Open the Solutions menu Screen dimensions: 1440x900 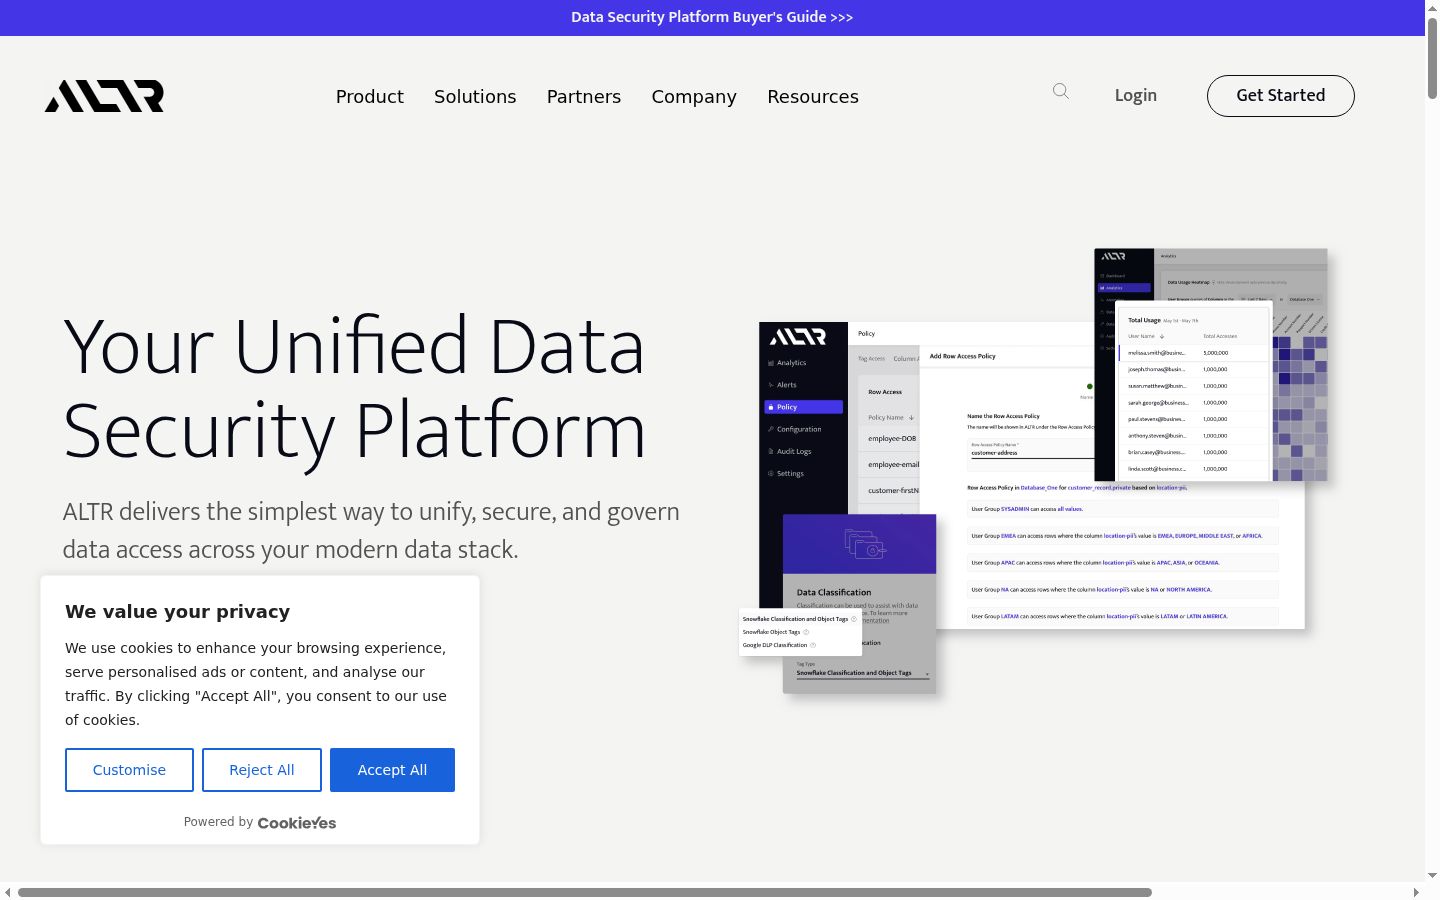tap(475, 96)
